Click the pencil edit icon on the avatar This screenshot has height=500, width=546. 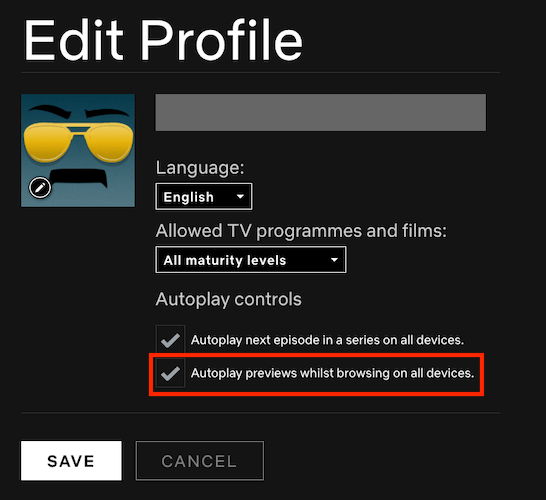pyautogui.click(x=40, y=188)
